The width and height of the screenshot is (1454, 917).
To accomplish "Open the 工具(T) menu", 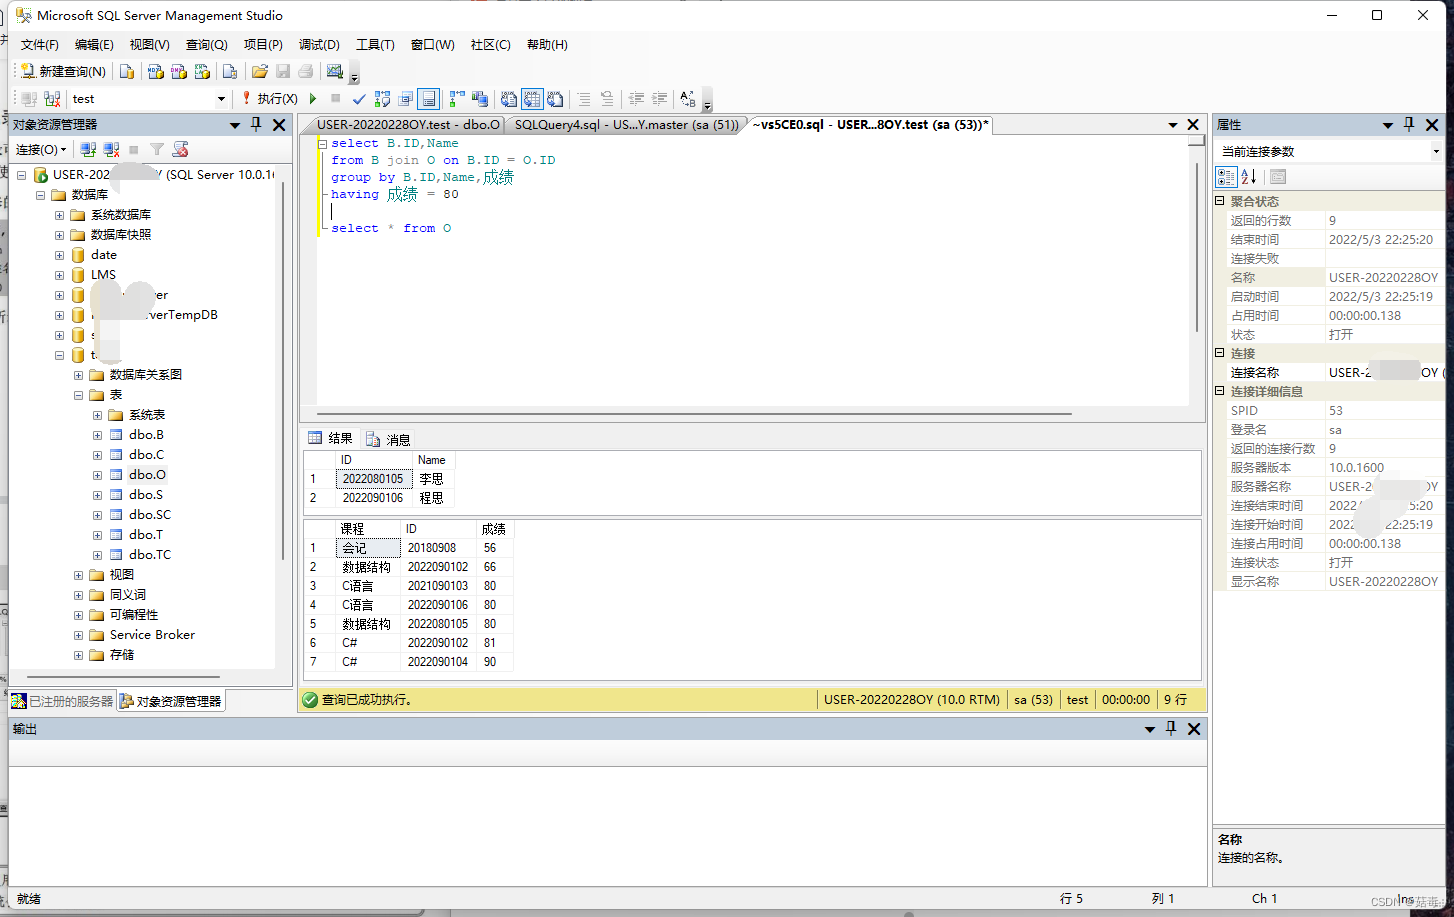I will pyautogui.click(x=375, y=45).
